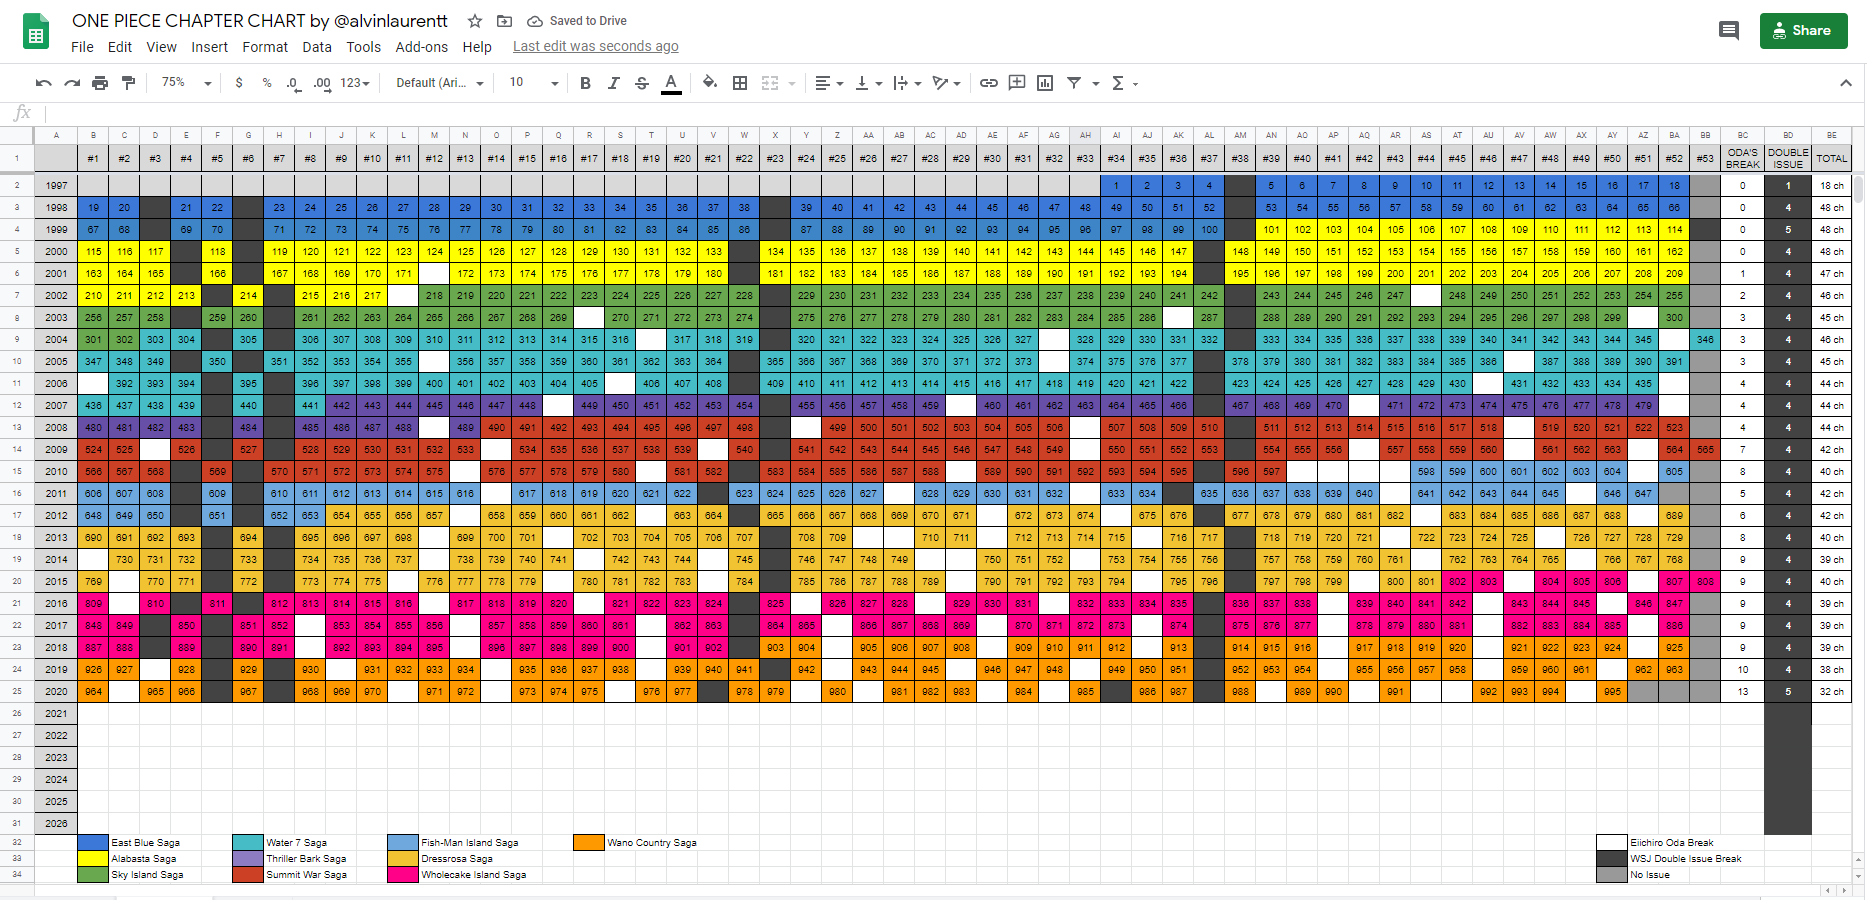Expand merge type dropdown arrow
The width and height of the screenshot is (1867, 900).
(x=792, y=84)
